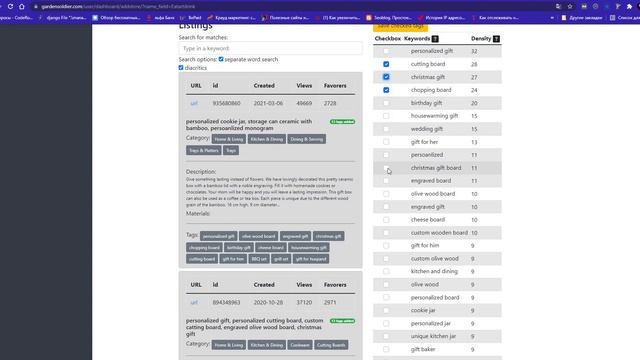Click the density value 32 for personalized gift
Viewport: 640px width, 360px height.
pyautogui.click(x=474, y=51)
